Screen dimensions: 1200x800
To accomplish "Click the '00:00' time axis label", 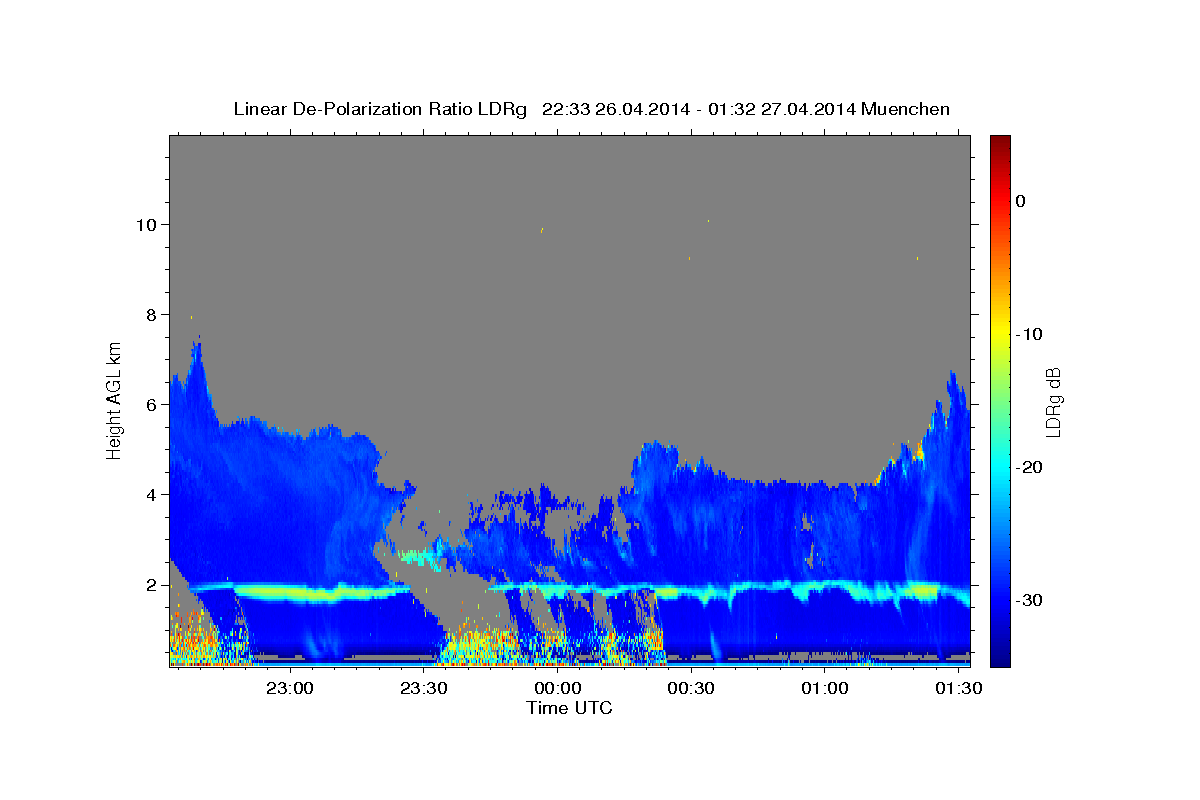I will click(x=557, y=689).
